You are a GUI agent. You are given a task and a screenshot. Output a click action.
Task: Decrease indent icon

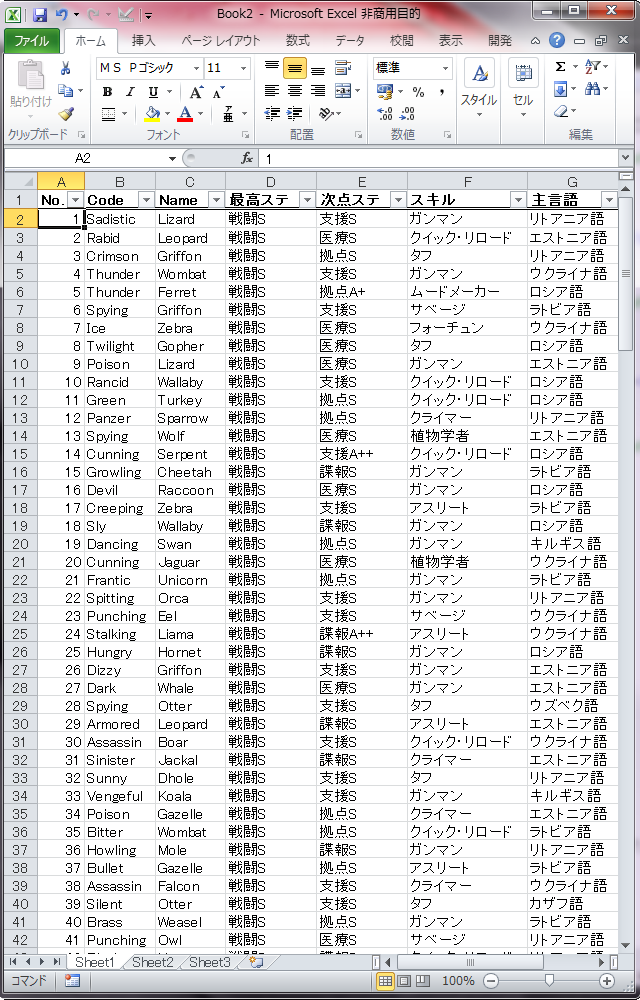pos(272,114)
